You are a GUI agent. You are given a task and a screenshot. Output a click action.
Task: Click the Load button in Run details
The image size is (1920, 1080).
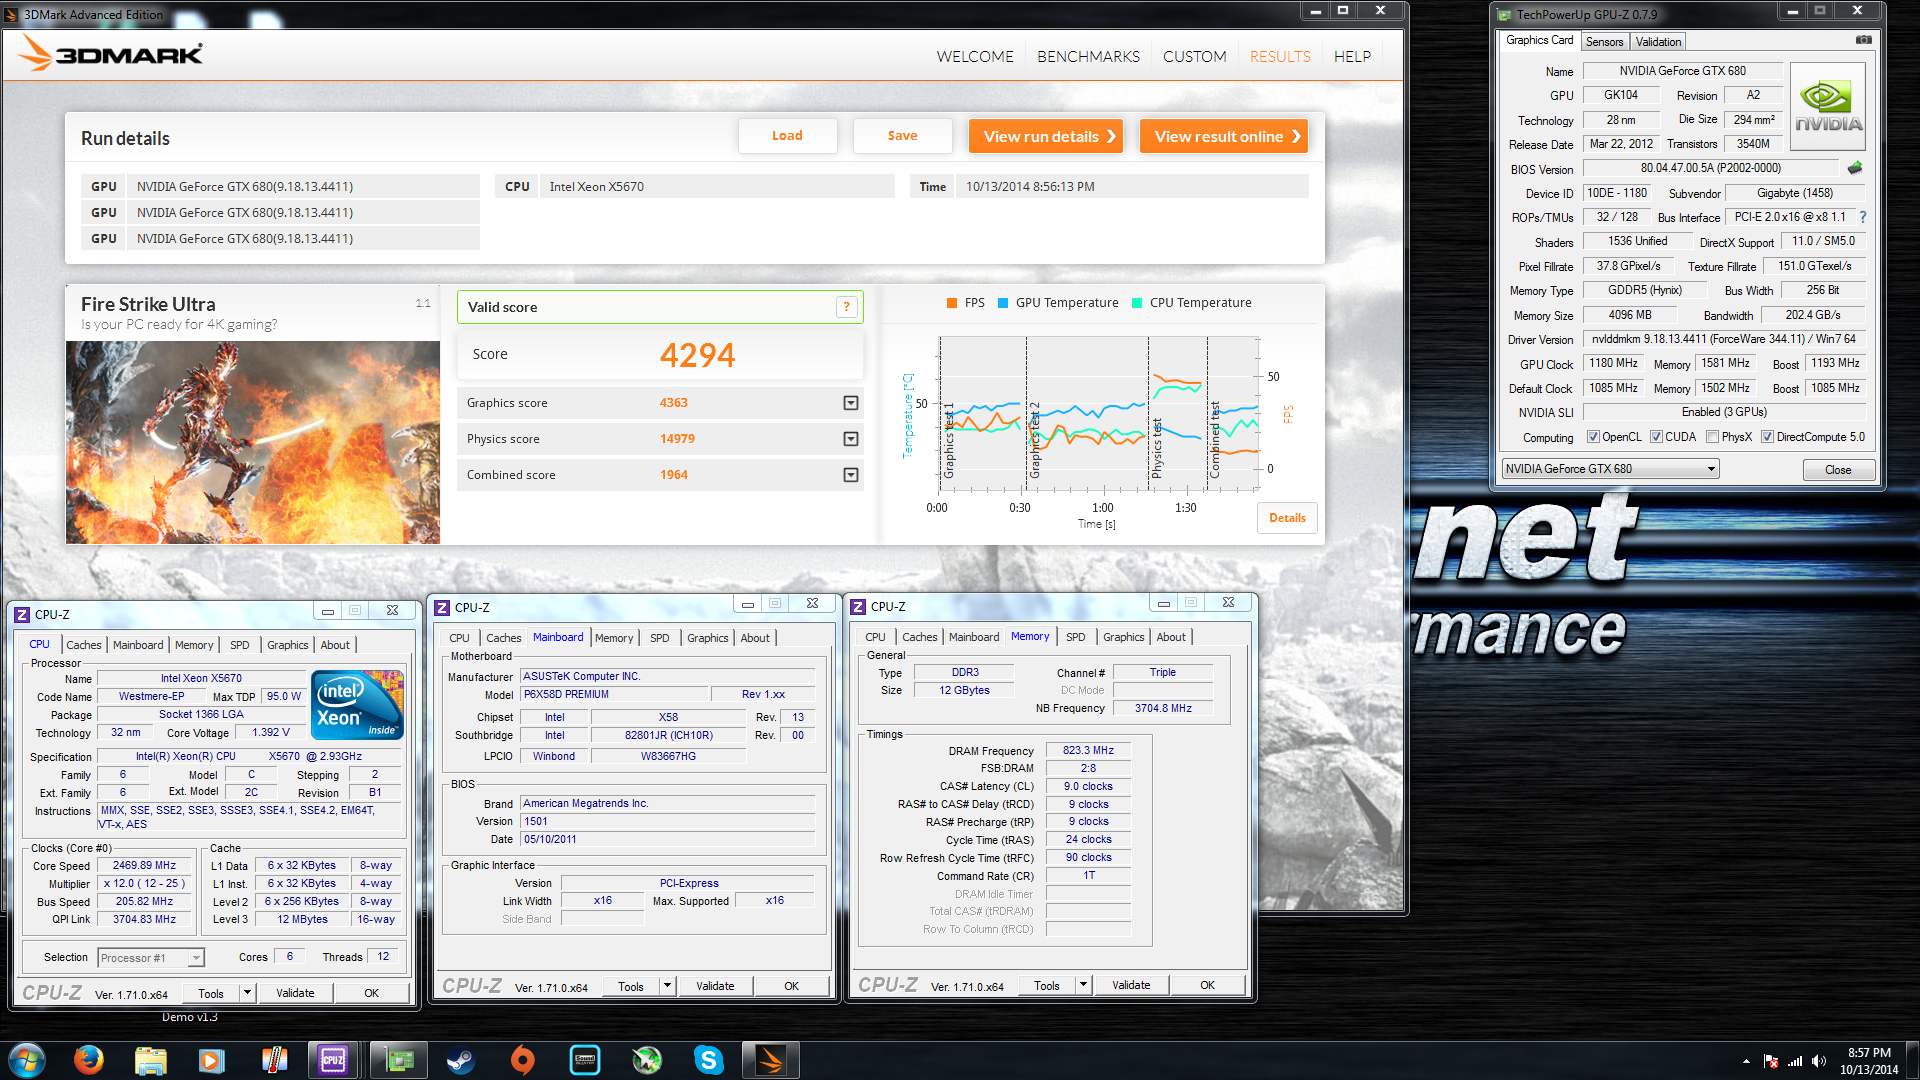click(787, 136)
